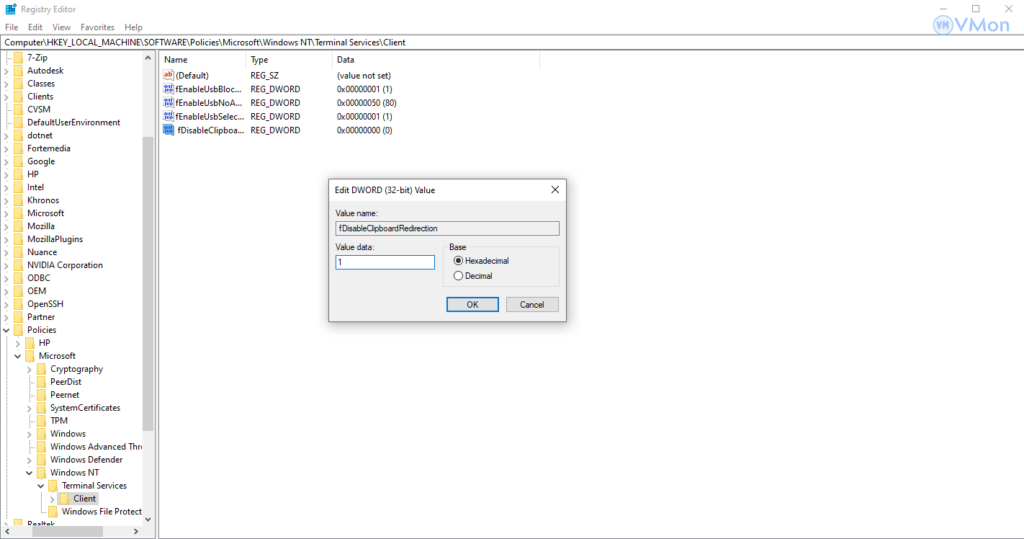
Task: Collapse the Terminal Services node
Action: pyautogui.click(x=40, y=486)
